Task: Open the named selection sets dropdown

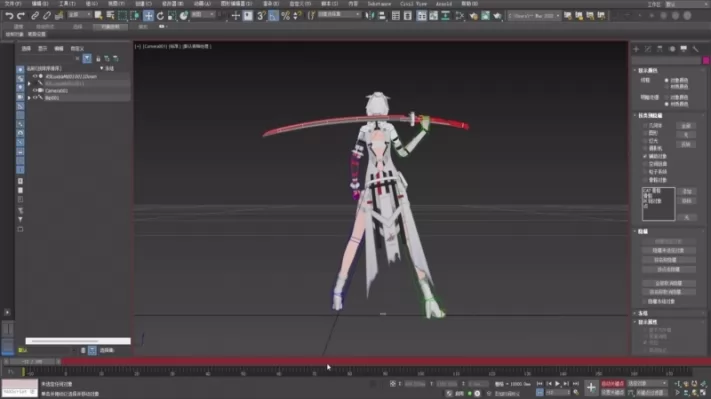Action: 339,15
